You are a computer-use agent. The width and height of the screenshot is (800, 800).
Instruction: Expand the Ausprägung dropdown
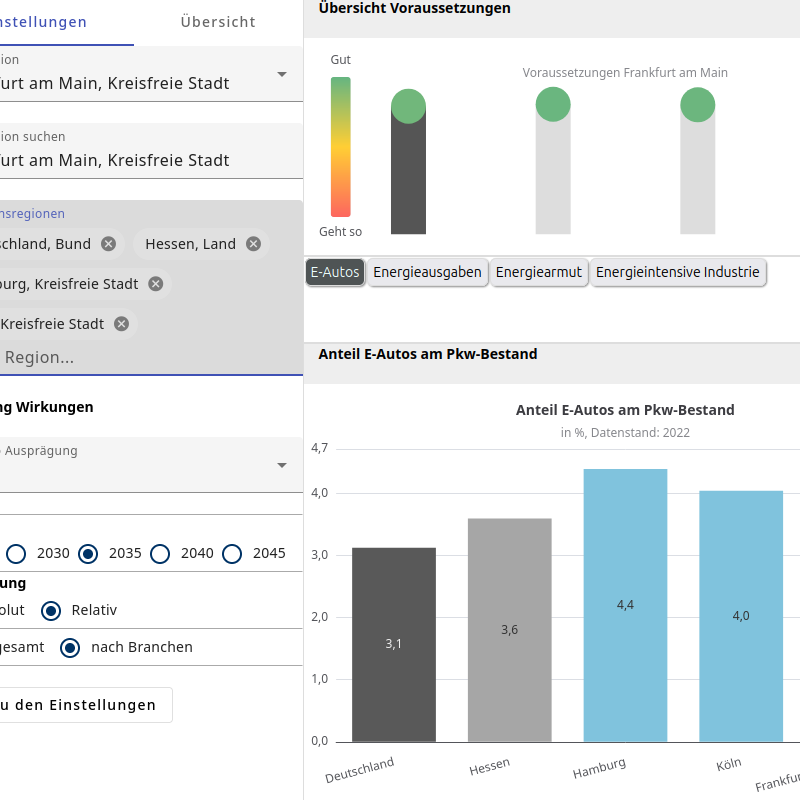282,465
